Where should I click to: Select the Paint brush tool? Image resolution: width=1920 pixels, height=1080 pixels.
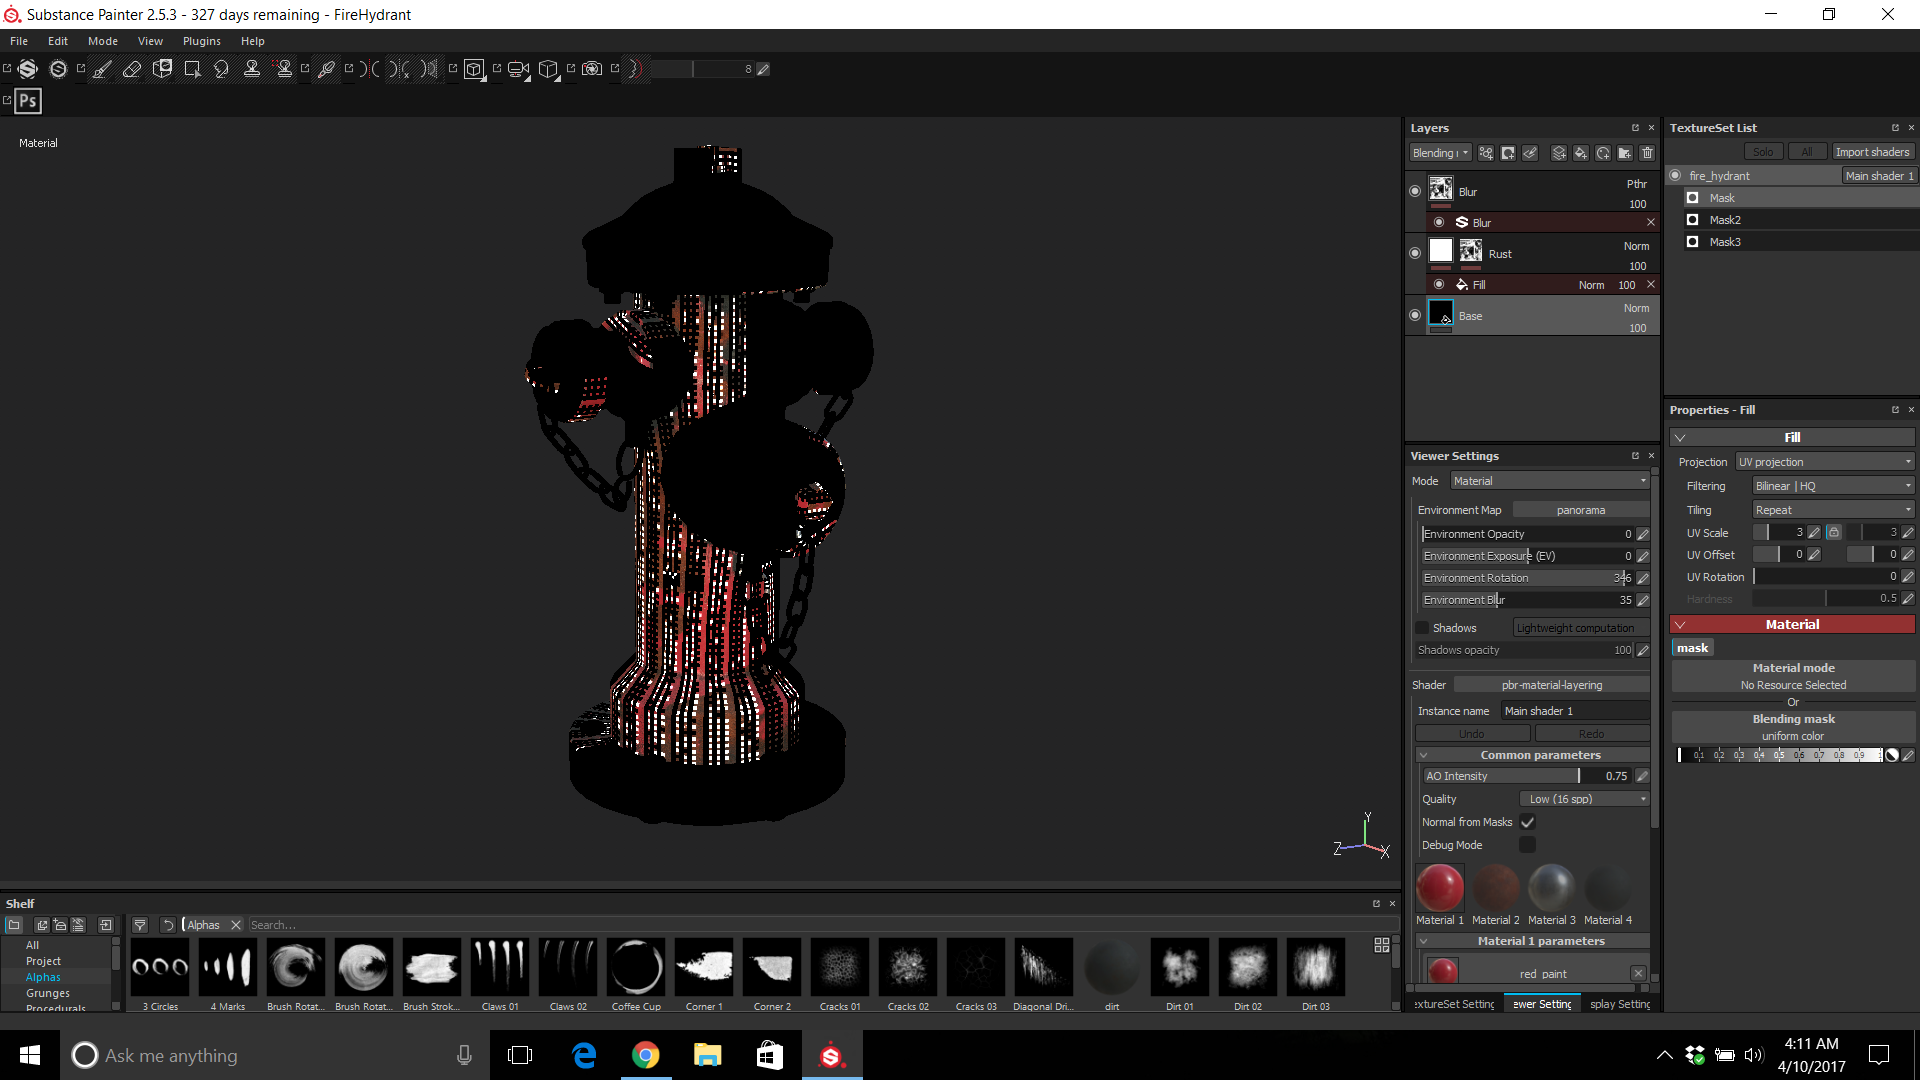coord(100,69)
